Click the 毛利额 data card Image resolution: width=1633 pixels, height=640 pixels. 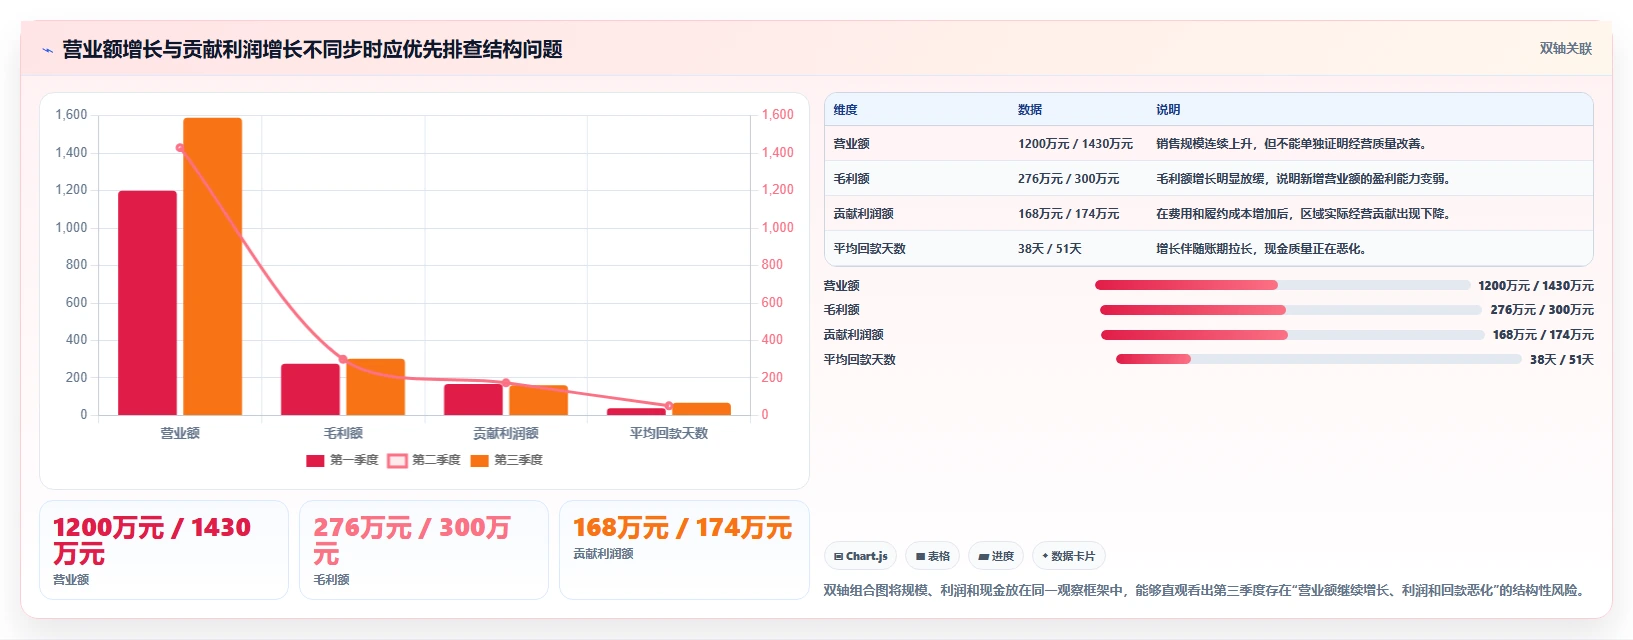click(x=424, y=550)
